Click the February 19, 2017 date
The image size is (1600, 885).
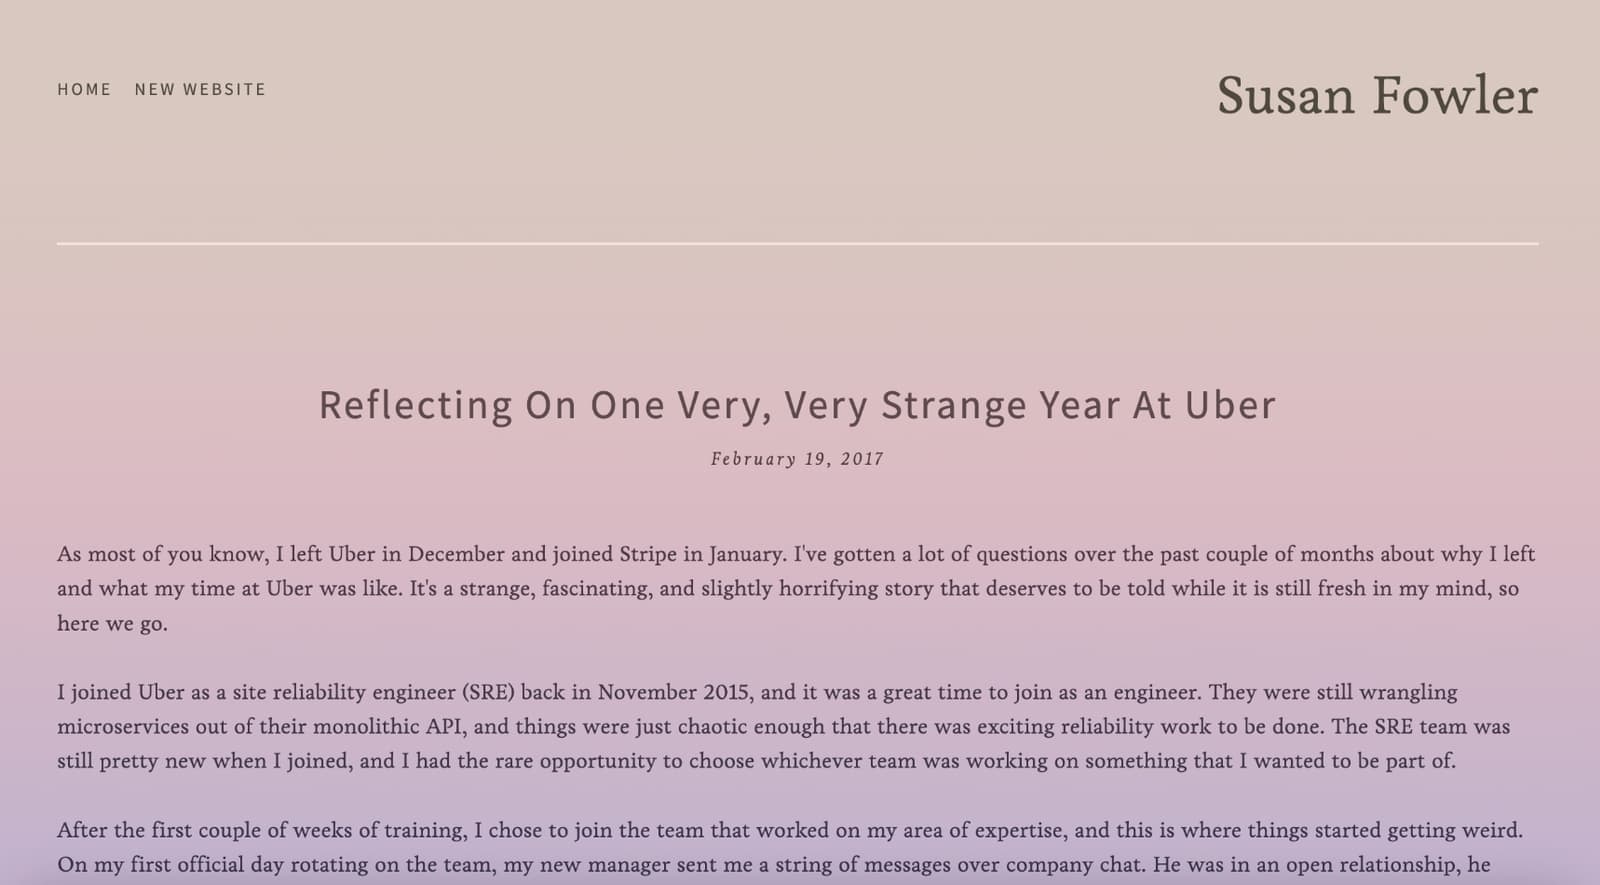(797, 459)
